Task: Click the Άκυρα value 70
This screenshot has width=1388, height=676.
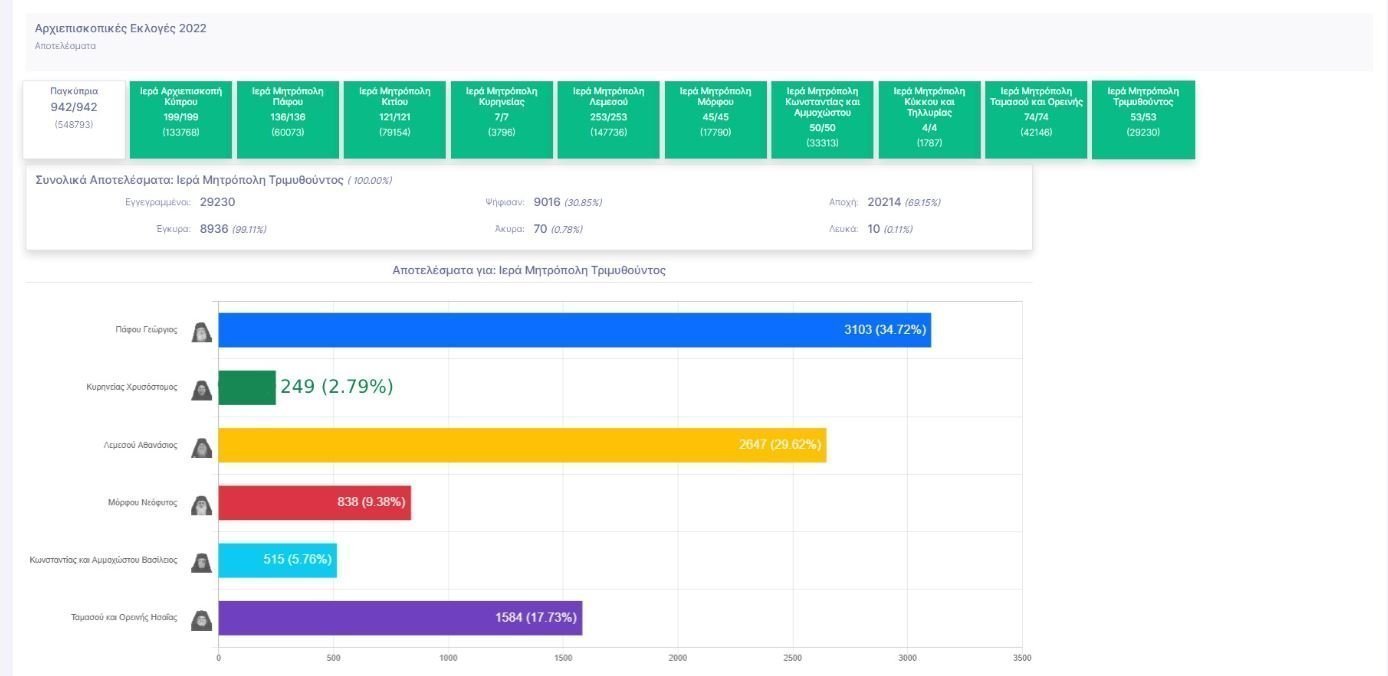Action: (541, 229)
